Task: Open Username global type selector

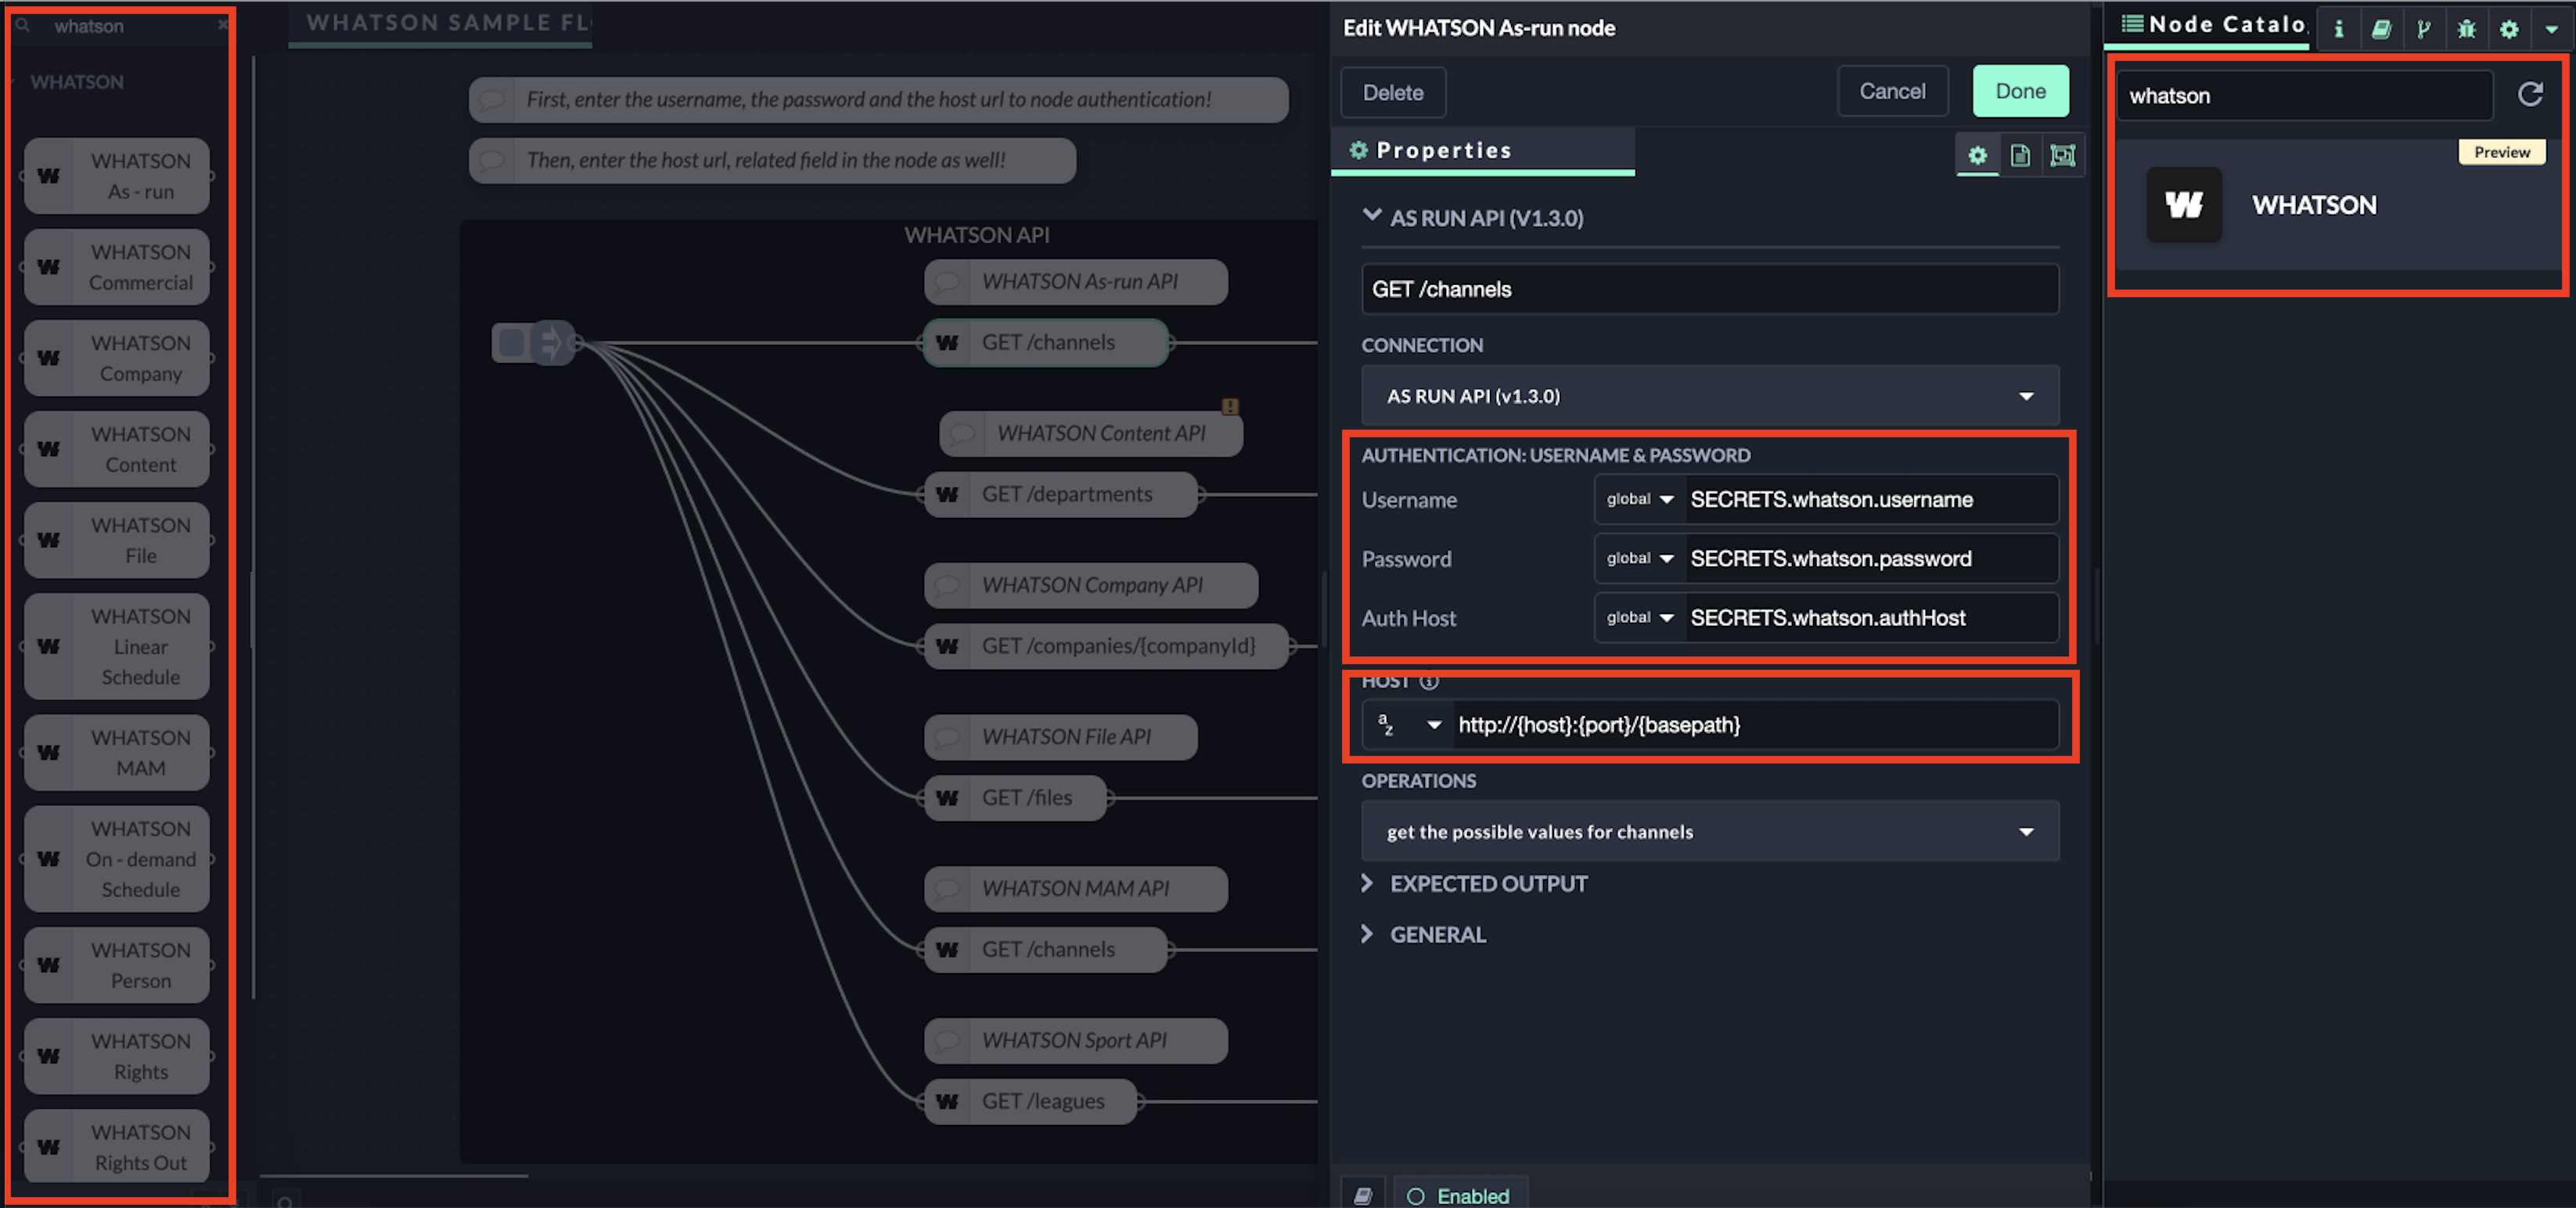Action: pos(1639,499)
